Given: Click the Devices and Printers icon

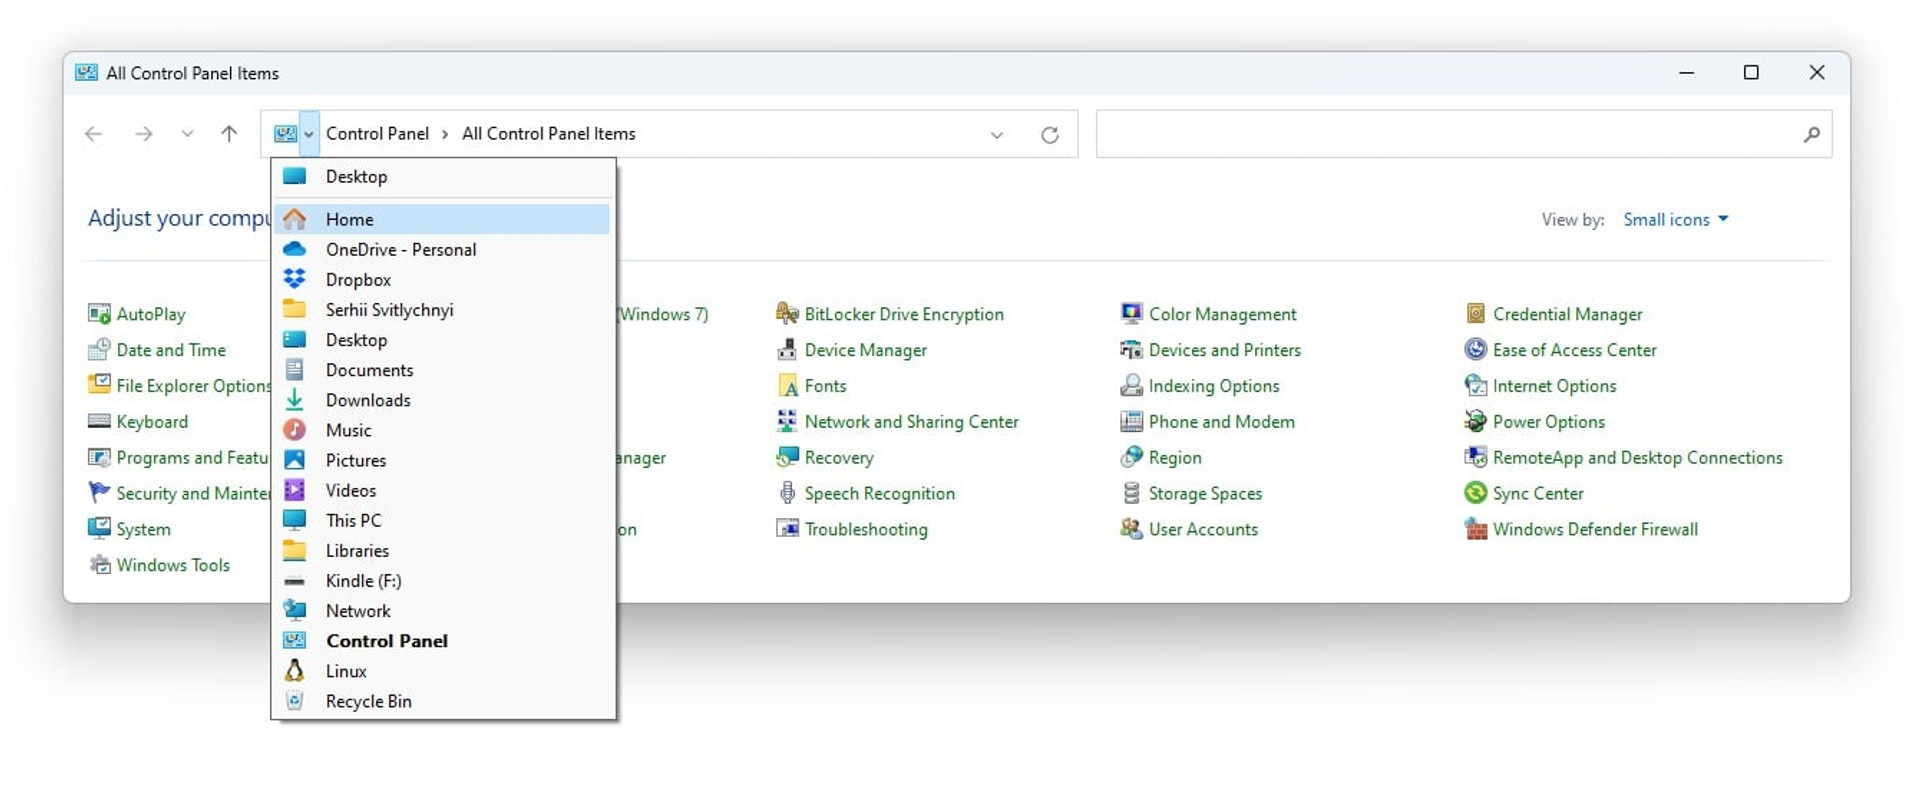Looking at the screenshot, I should coord(1131,350).
